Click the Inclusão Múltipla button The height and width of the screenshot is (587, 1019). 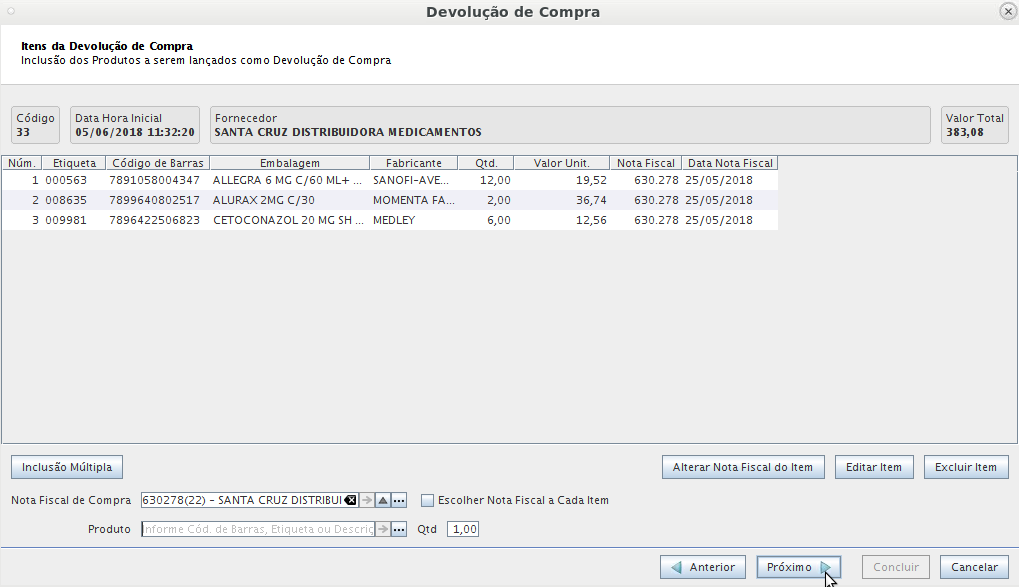(x=67, y=467)
